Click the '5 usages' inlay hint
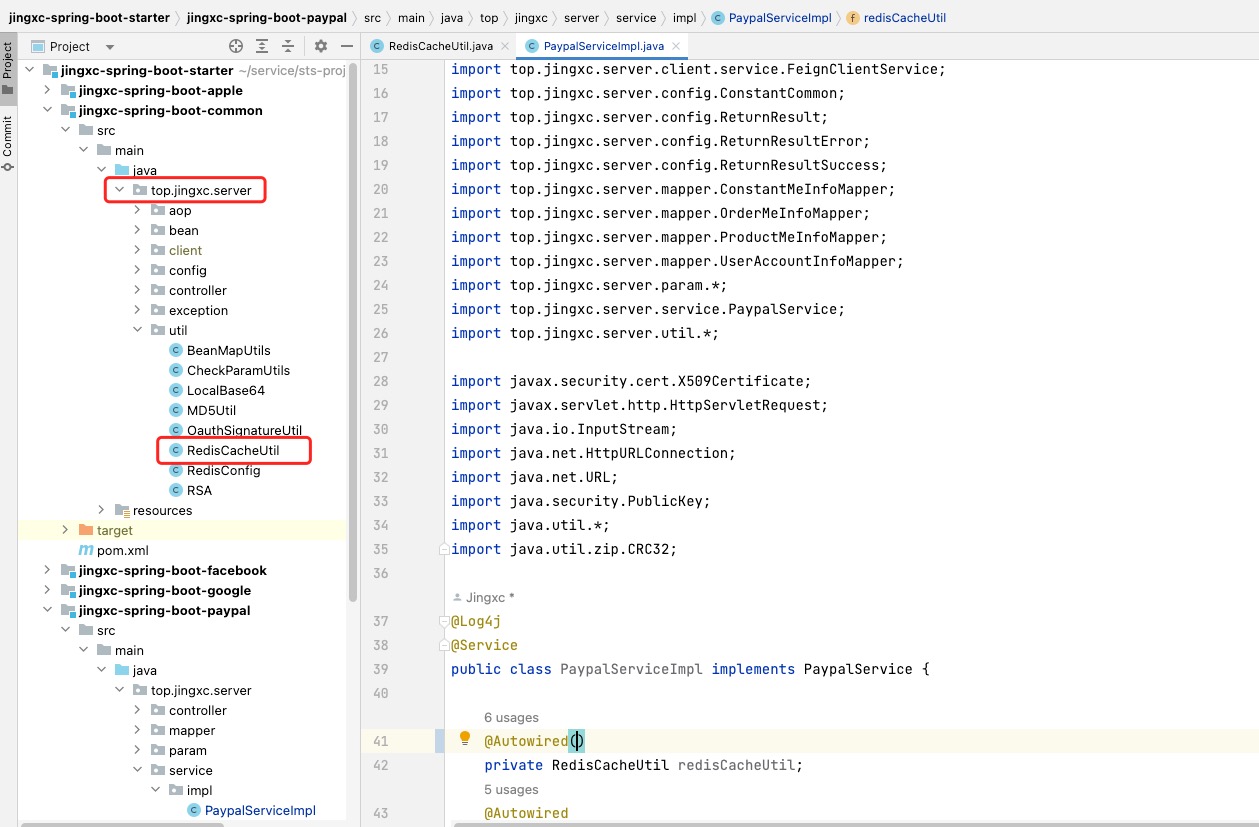The image size is (1259, 827). (511, 789)
